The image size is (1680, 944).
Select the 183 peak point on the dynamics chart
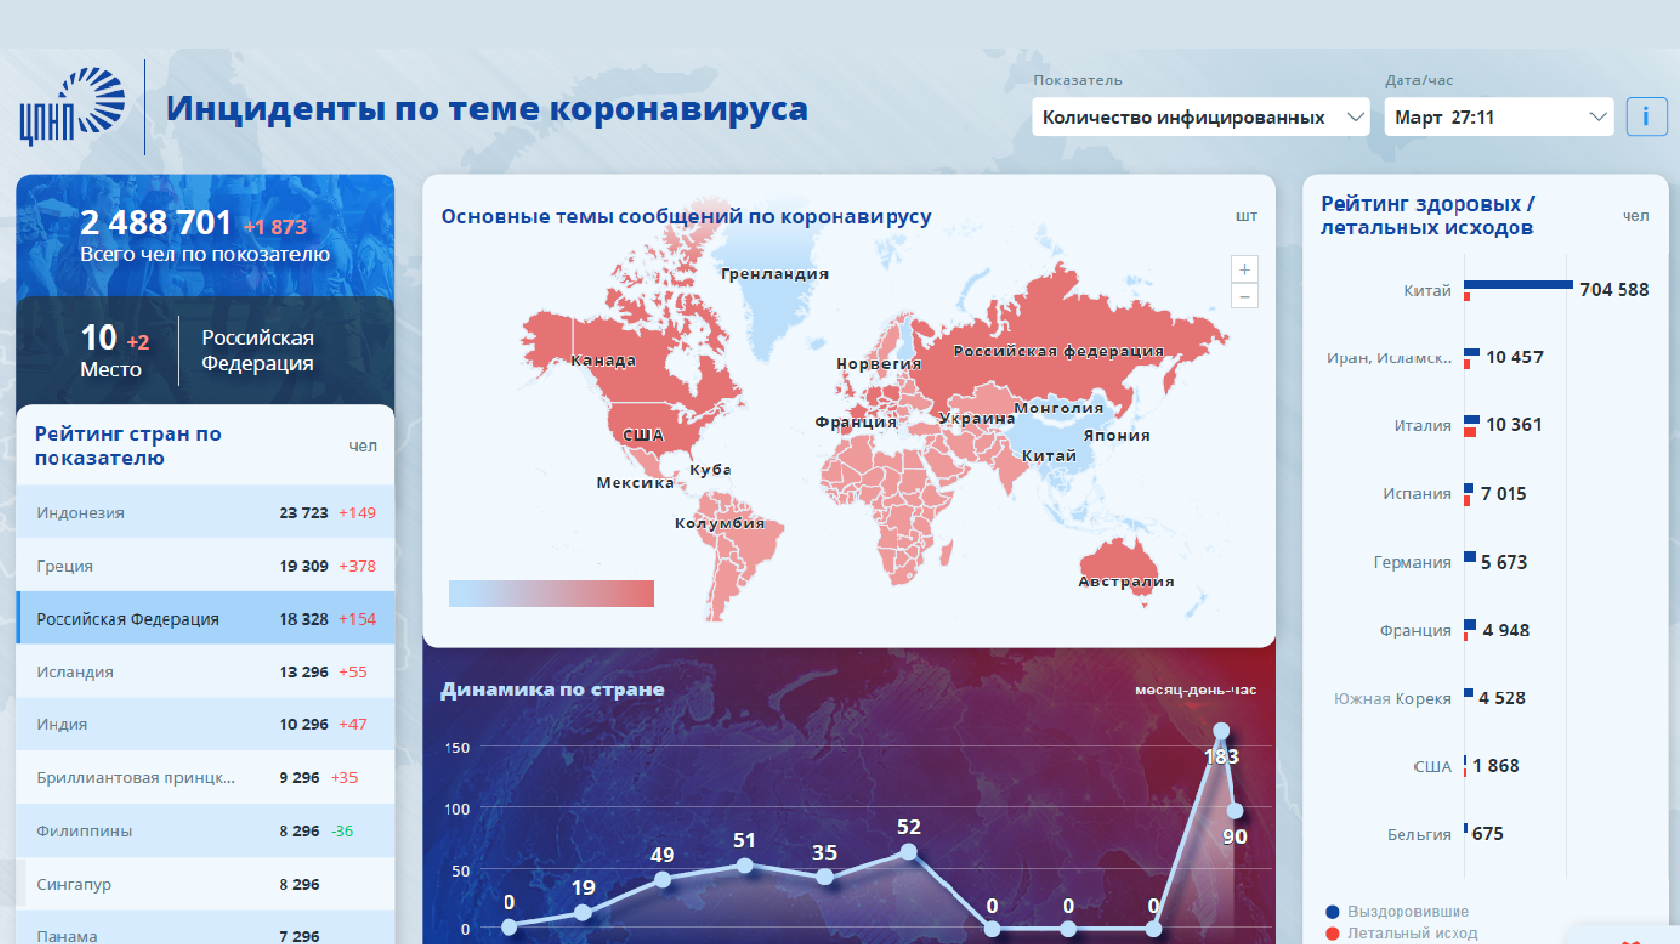[1222, 731]
